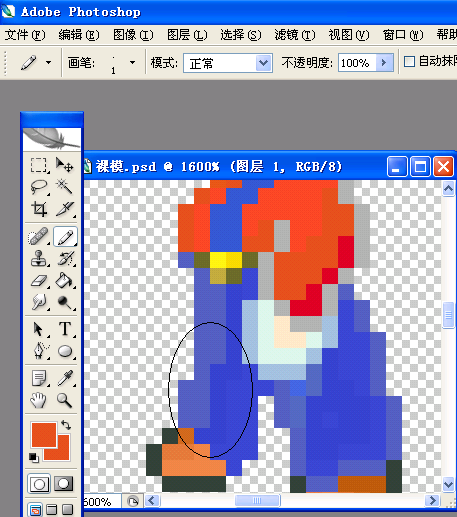
Task: Select the Dodge tool
Action: click(65, 302)
